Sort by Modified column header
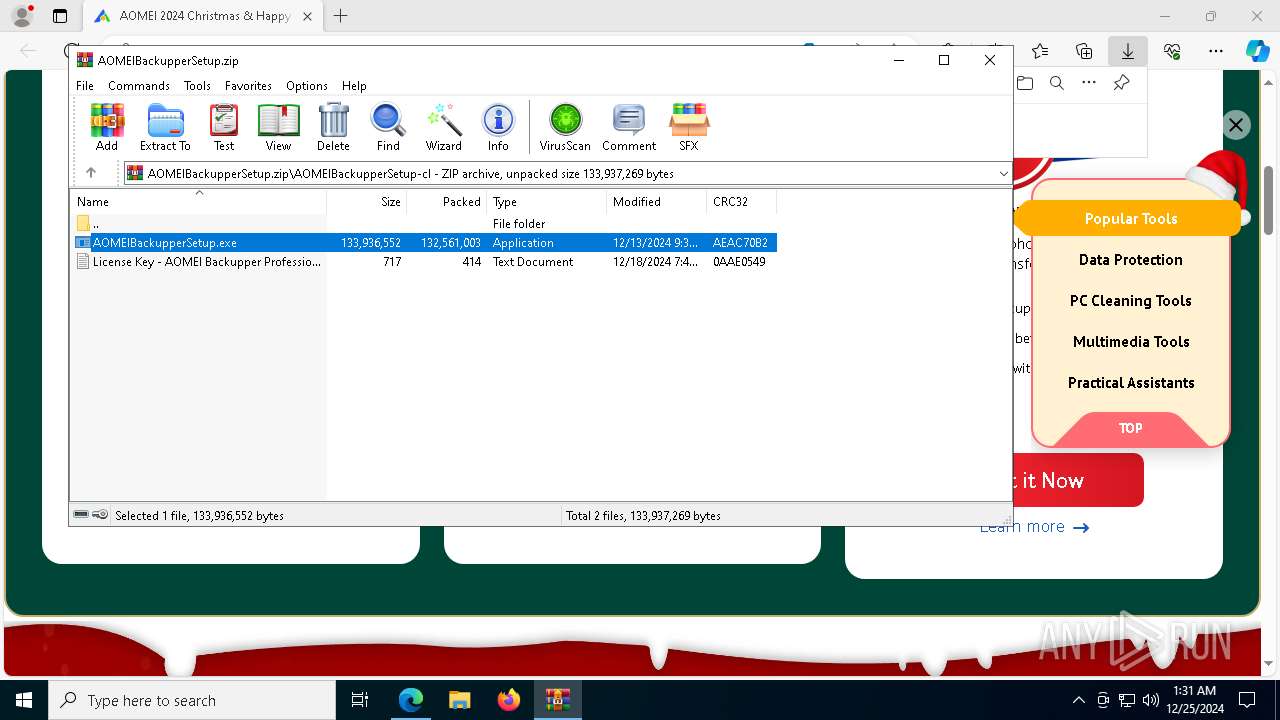The image size is (1280, 720). pyautogui.click(x=656, y=202)
